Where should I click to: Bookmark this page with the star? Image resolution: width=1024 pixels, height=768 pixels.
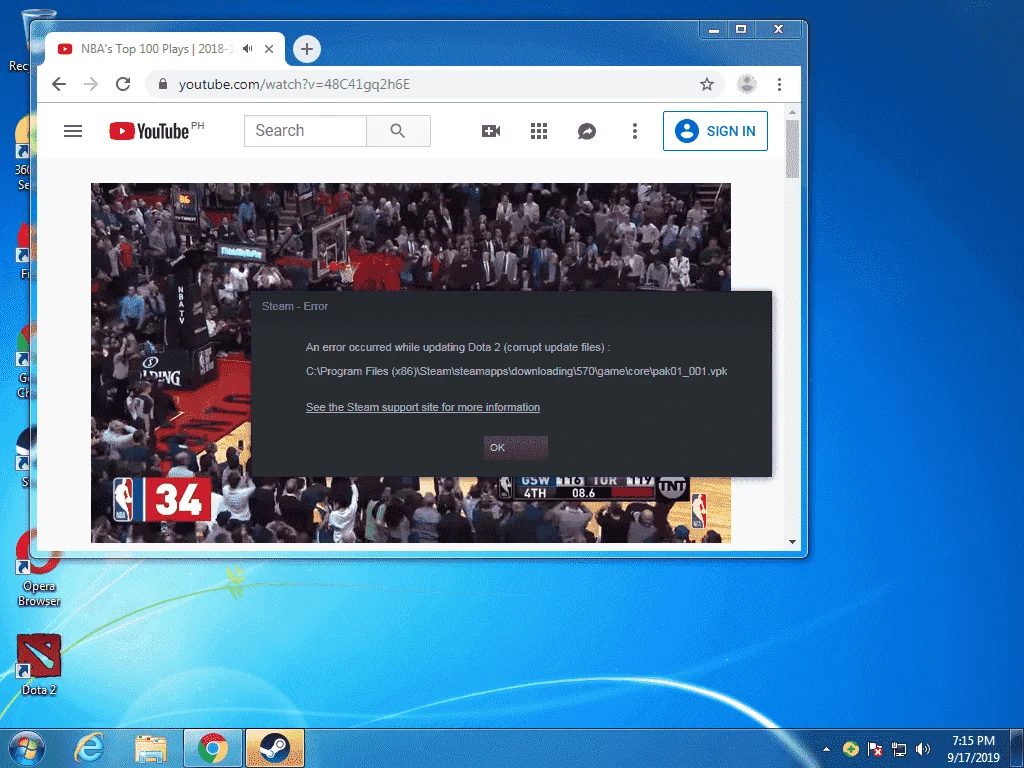(707, 84)
